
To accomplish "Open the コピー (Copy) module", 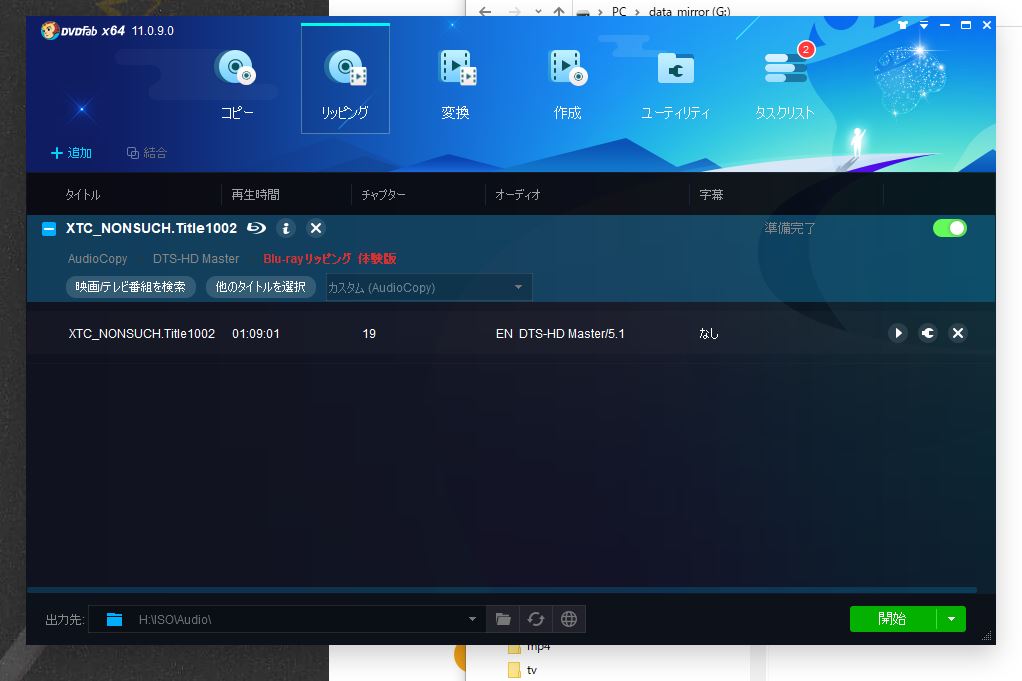I will pyautogui.click(x=237, y=85).
